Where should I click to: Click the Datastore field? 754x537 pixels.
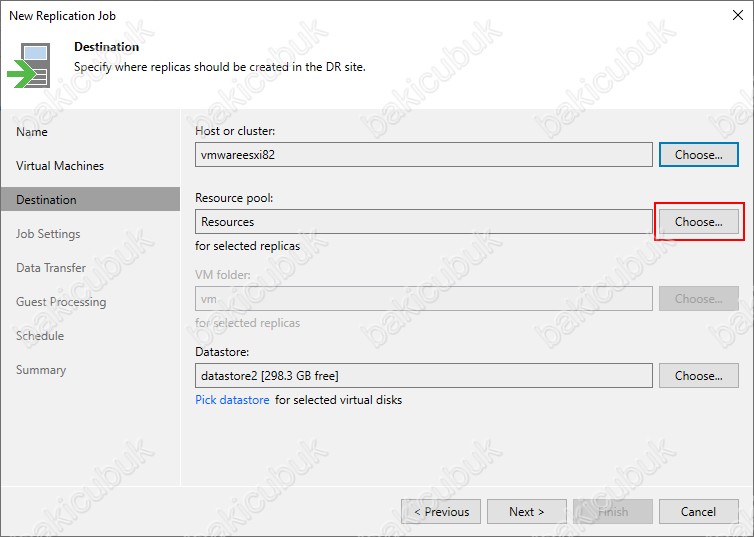(424, 375)
